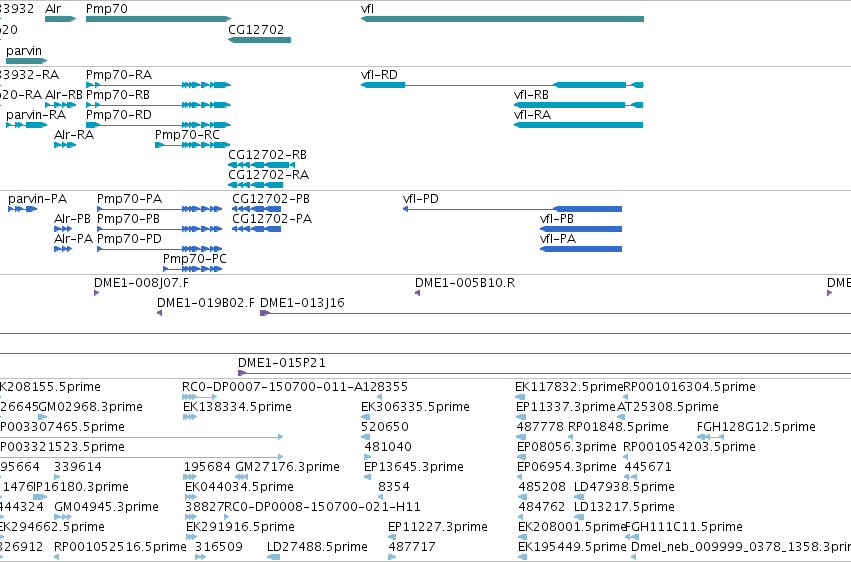Click transcript label Pmp70-RB
This screenshot has height=562, width=851.
118,94
